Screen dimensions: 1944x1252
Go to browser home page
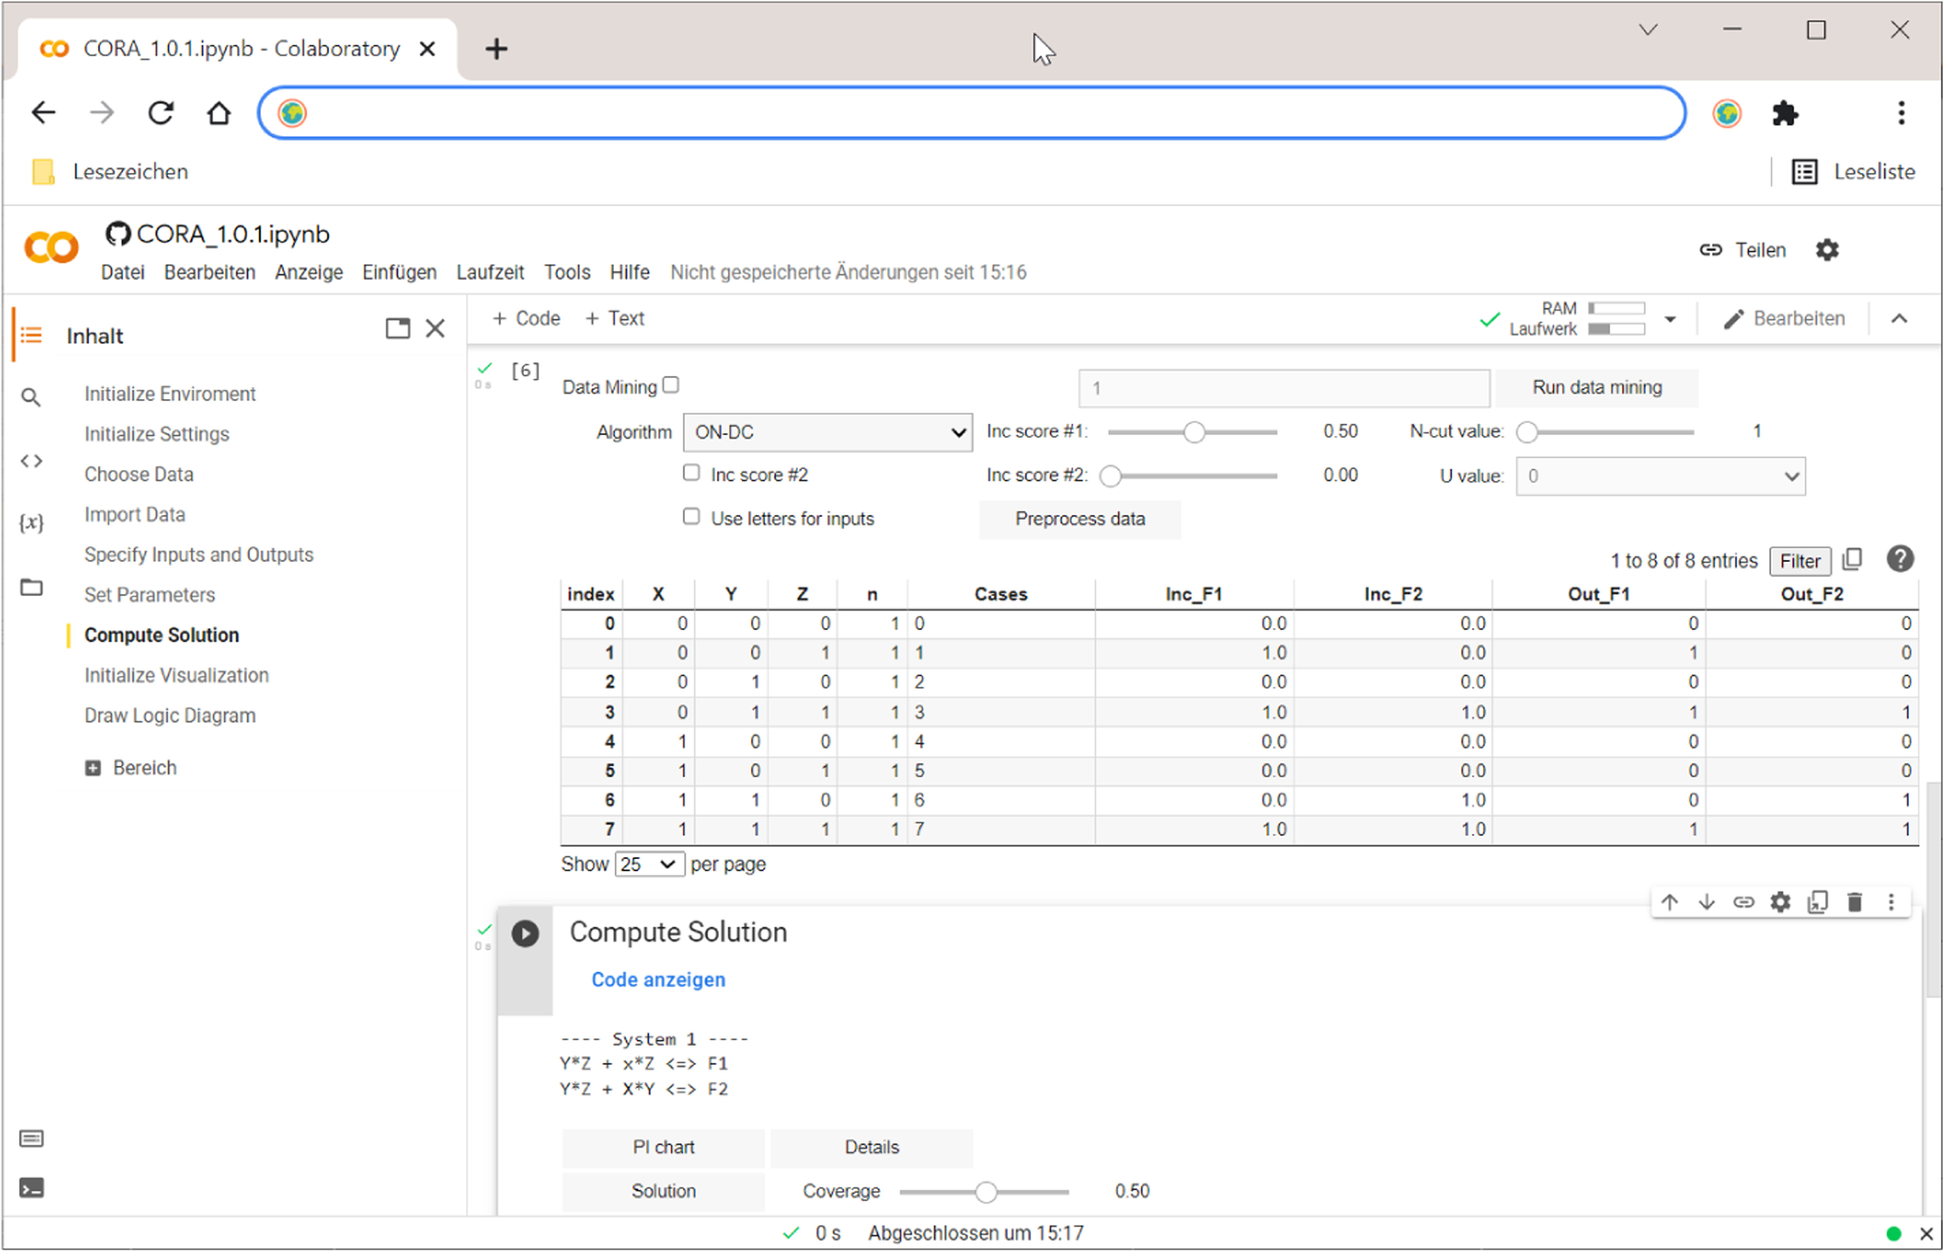[219, 113]
